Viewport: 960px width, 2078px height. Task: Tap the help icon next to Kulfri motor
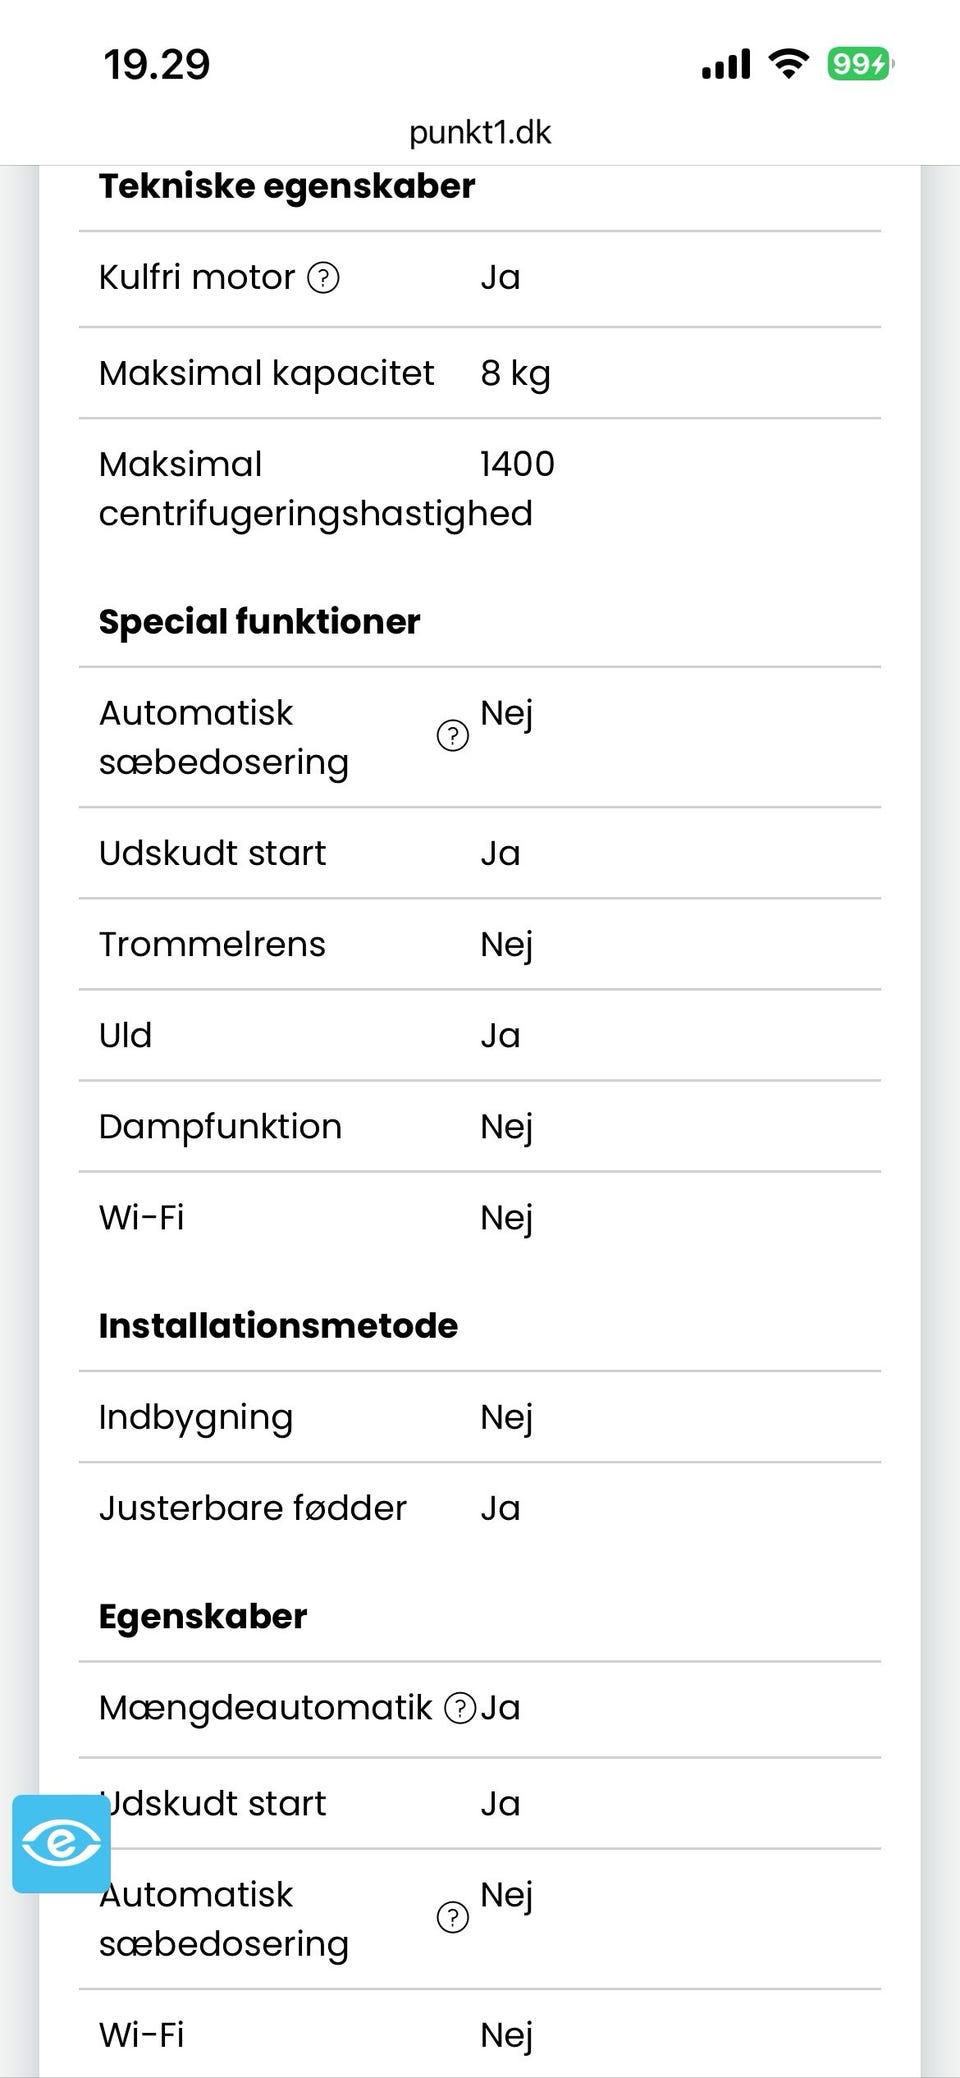323,277
